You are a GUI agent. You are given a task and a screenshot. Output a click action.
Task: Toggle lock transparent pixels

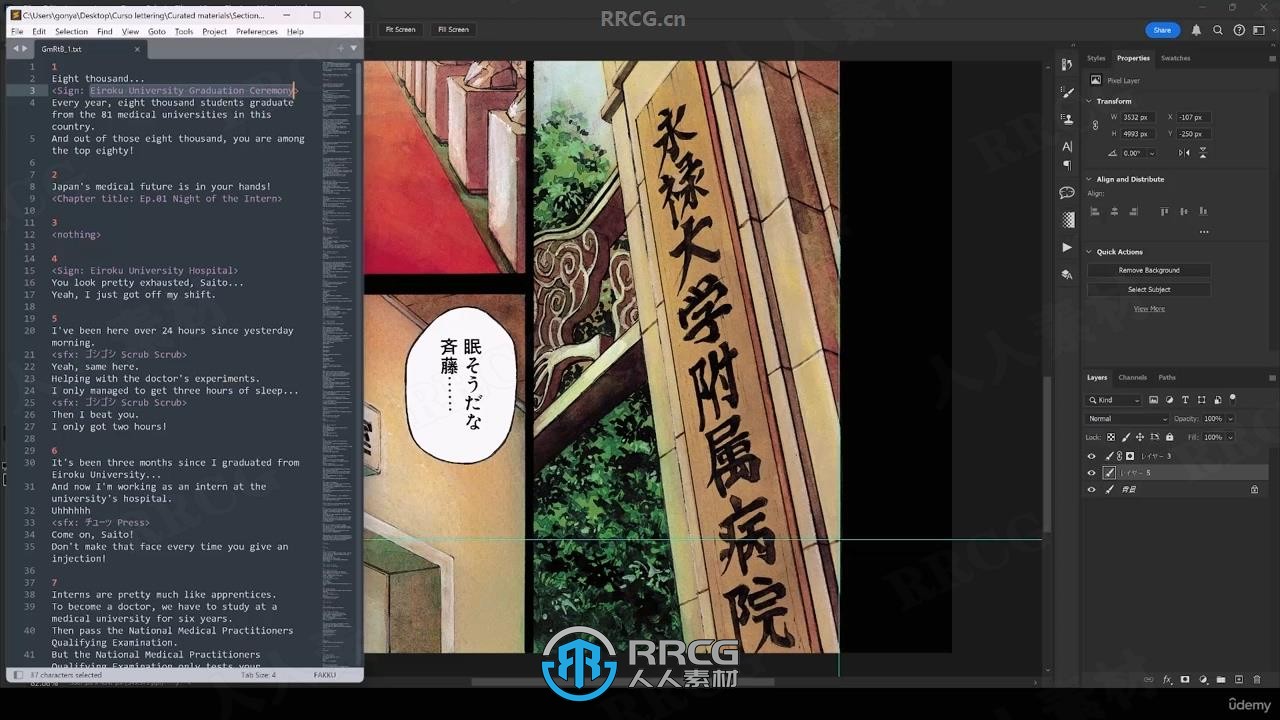(x=1111, y=437)
